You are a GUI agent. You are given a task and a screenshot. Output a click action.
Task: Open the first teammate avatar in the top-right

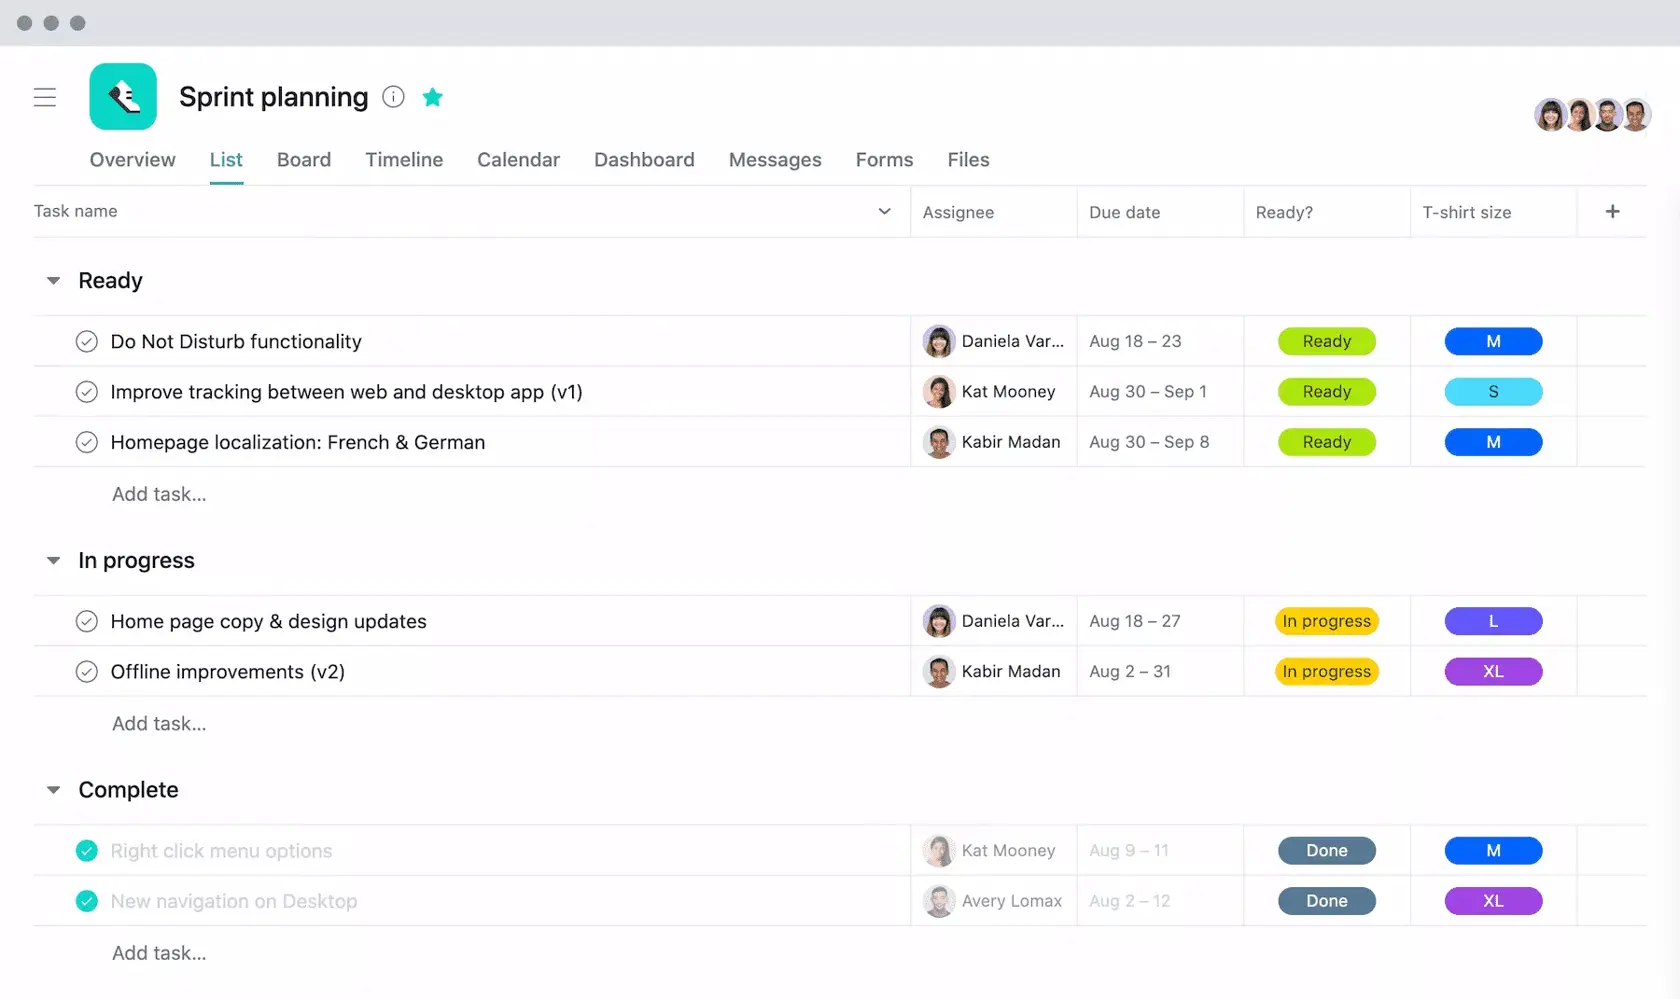[1550, 114]
